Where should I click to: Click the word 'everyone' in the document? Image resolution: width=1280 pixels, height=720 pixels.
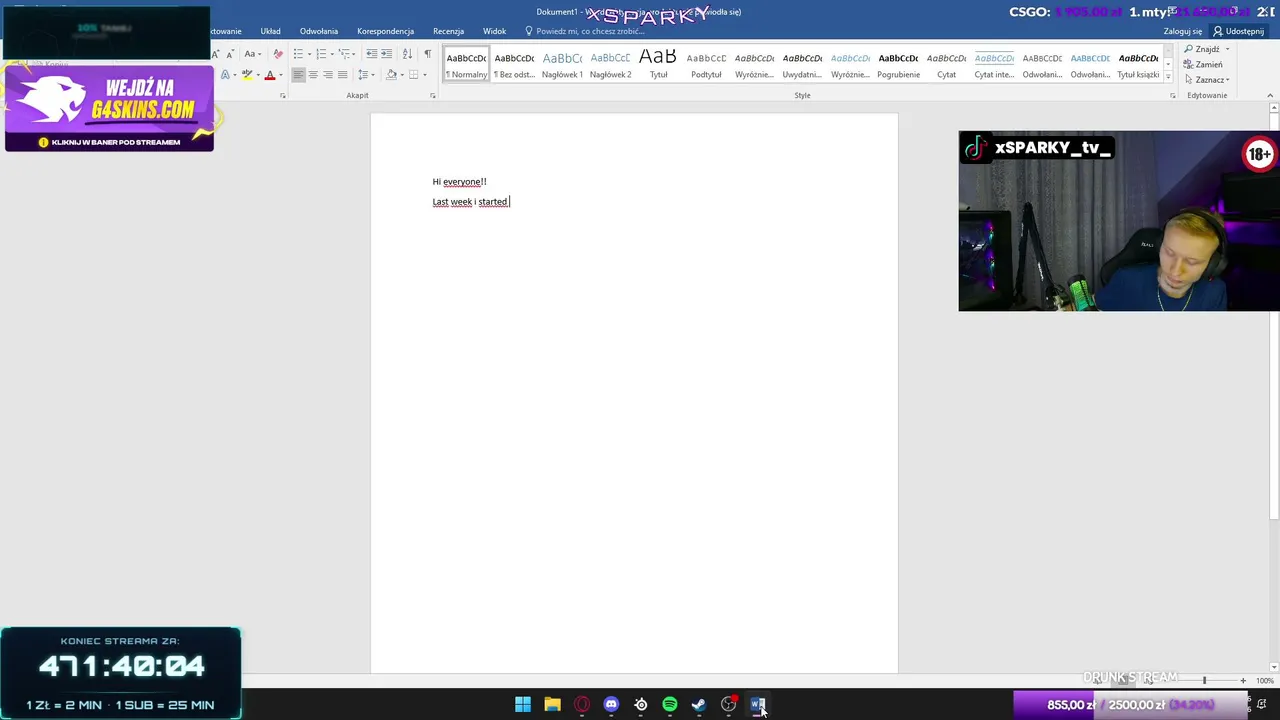(462, 182)
